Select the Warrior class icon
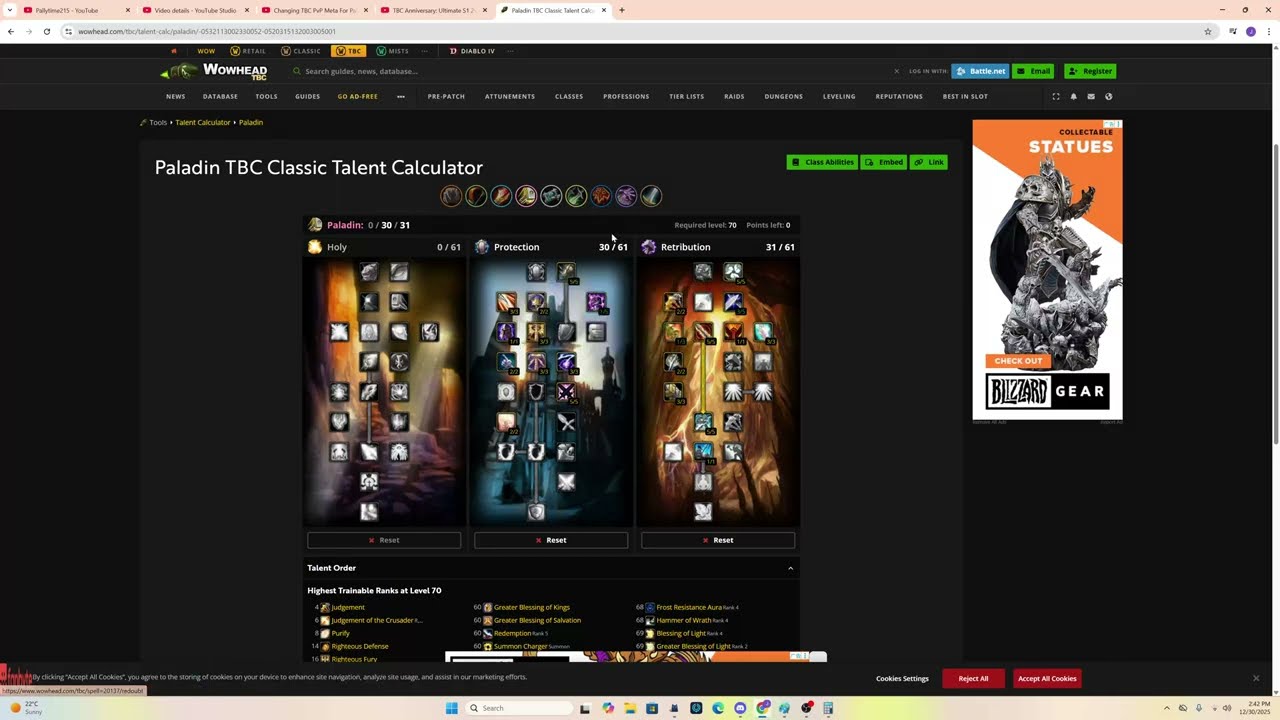 651,196
